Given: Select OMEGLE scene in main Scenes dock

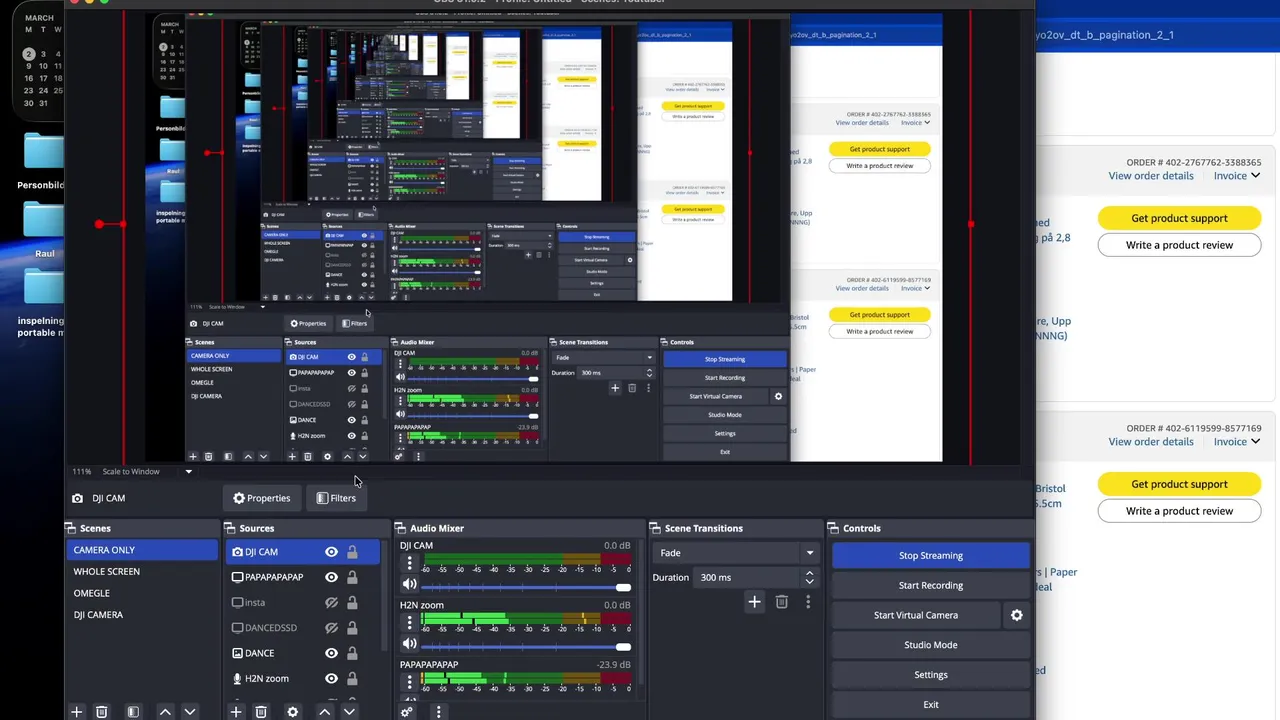Looking at the screenshot, I should [142, 593].
